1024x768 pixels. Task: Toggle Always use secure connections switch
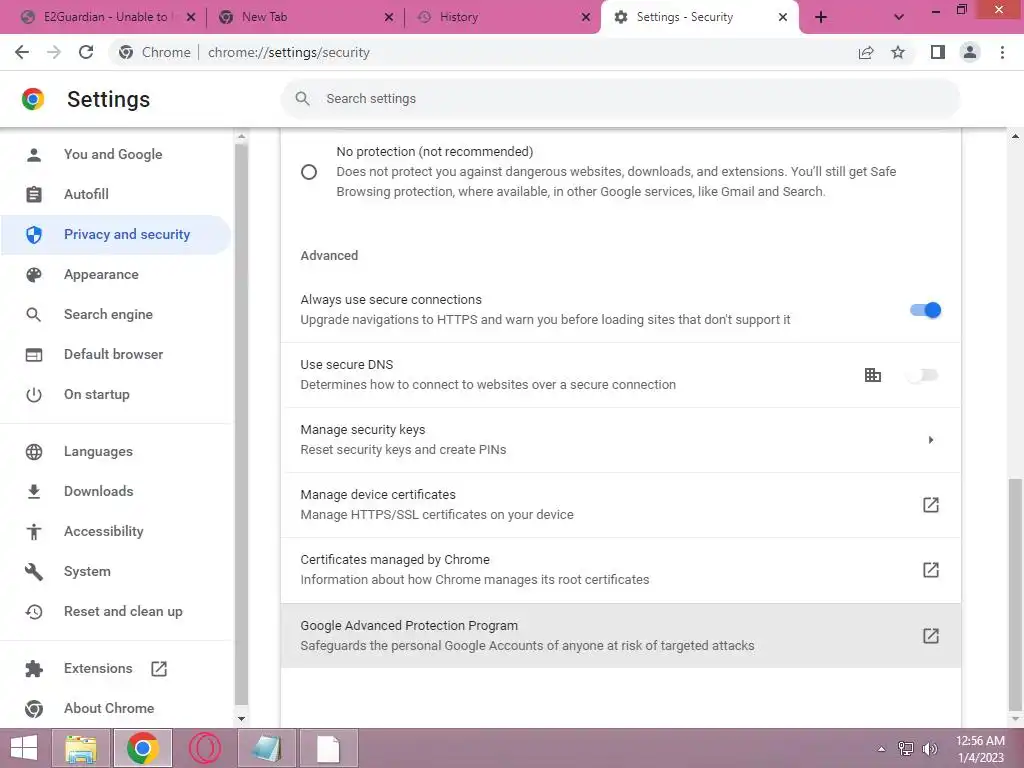(925, 310)
